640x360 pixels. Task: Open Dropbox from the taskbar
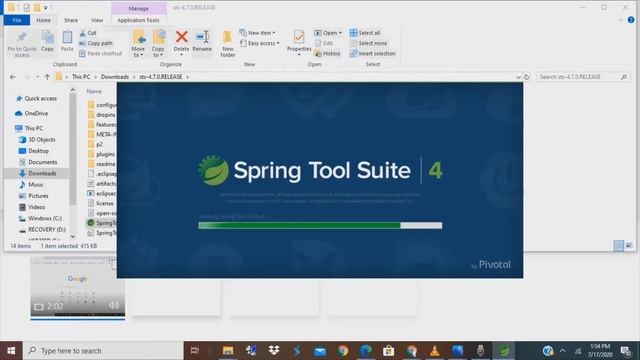(274, 351)
